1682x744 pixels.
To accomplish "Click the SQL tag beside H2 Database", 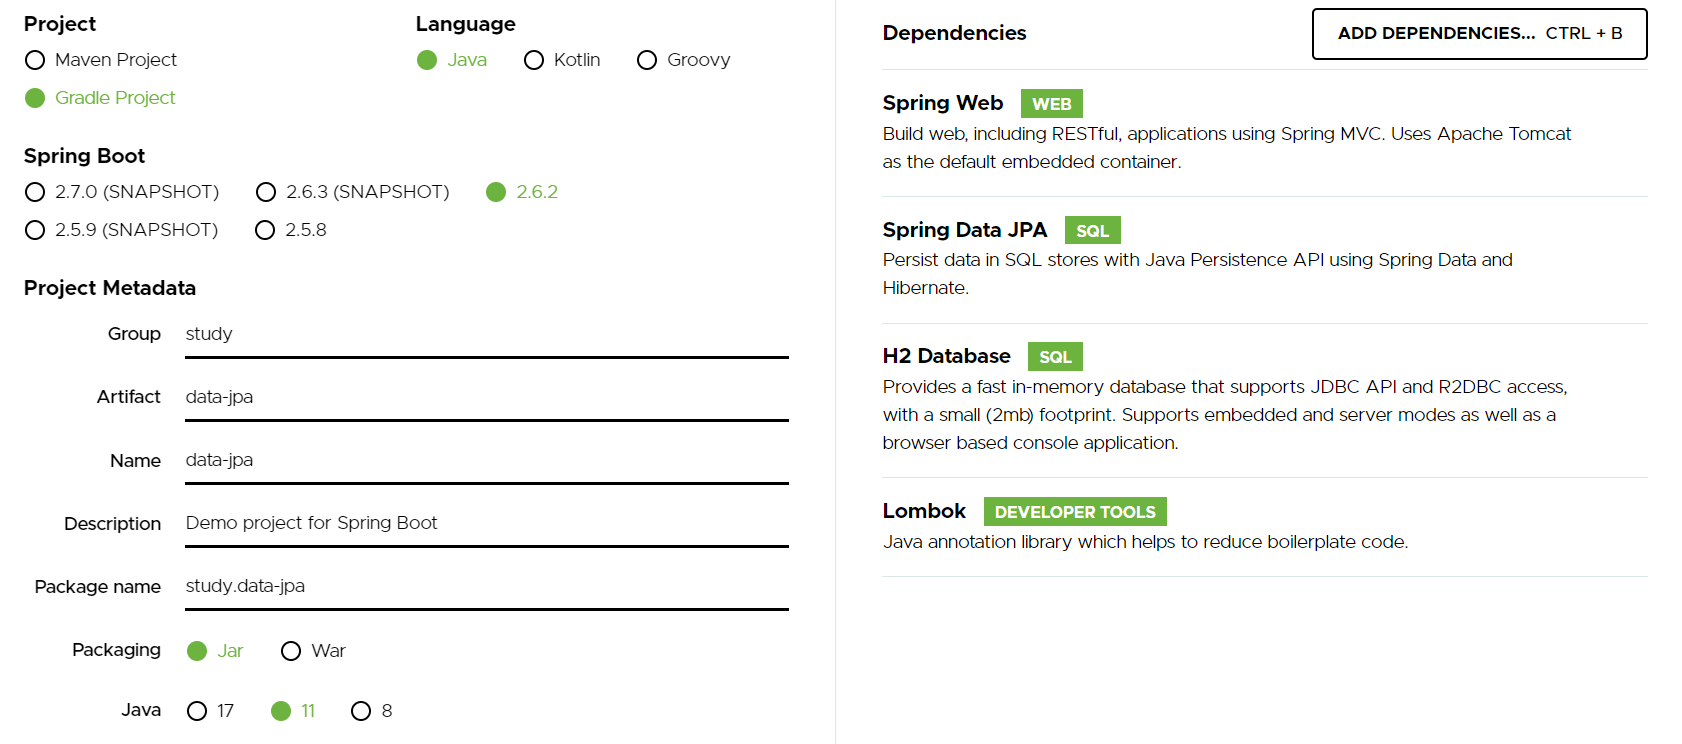I will click(x=1055, y=357).
